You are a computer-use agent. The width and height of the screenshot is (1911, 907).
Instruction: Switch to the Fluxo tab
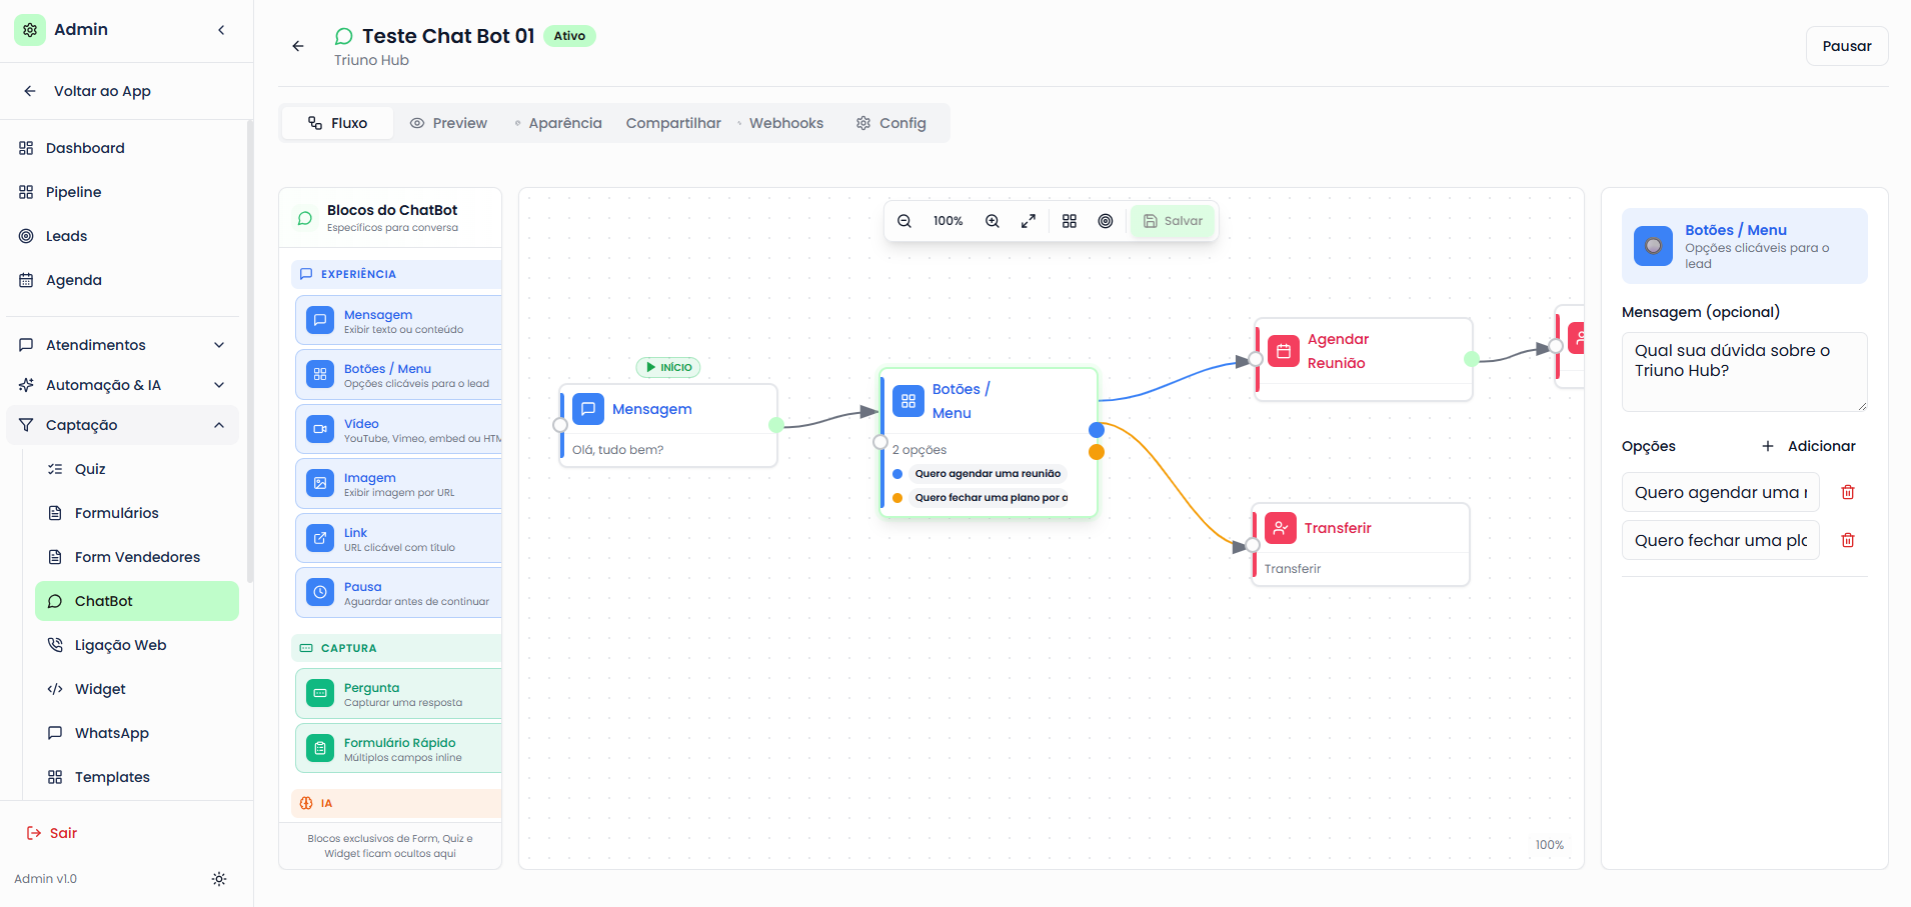[337, 123]
